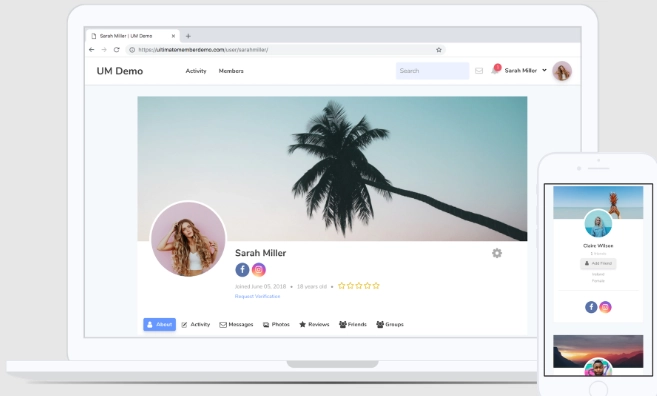
Task: Open the profile settings gear icon
Action: coord(497,253)
